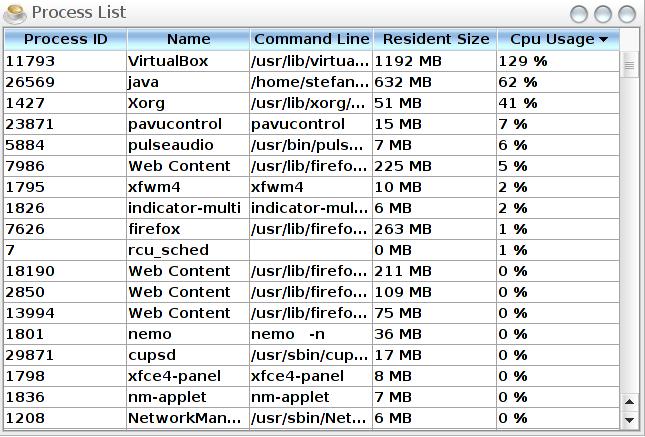Sort by the Resident Size column header

pos(436,39)
